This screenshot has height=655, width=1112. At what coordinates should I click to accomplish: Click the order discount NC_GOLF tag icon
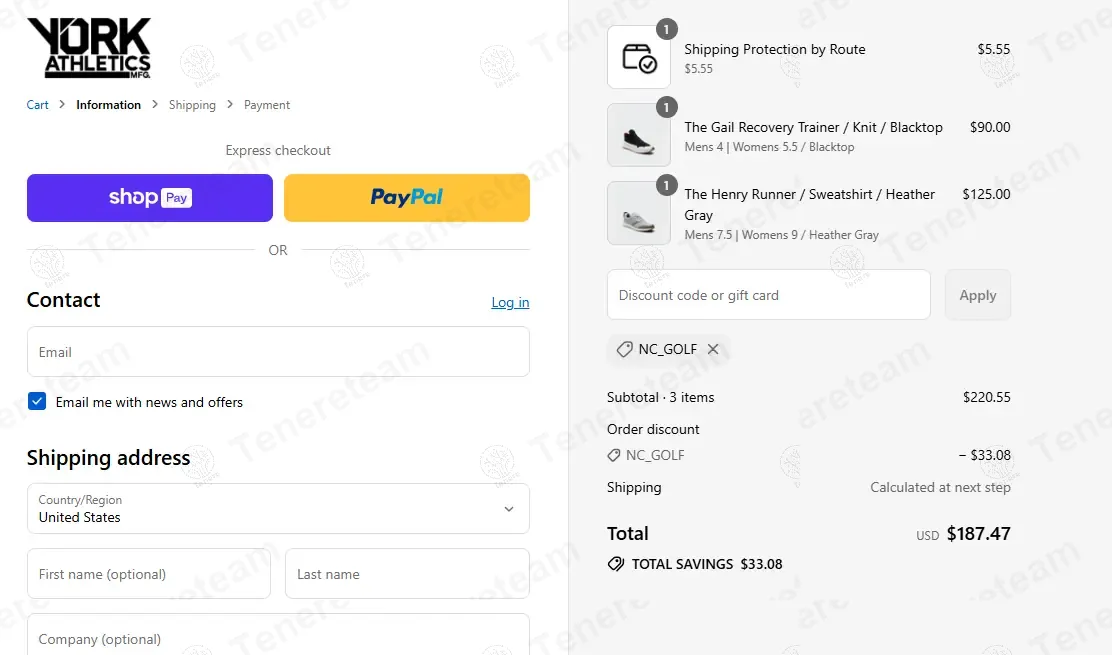pos(613,455)
